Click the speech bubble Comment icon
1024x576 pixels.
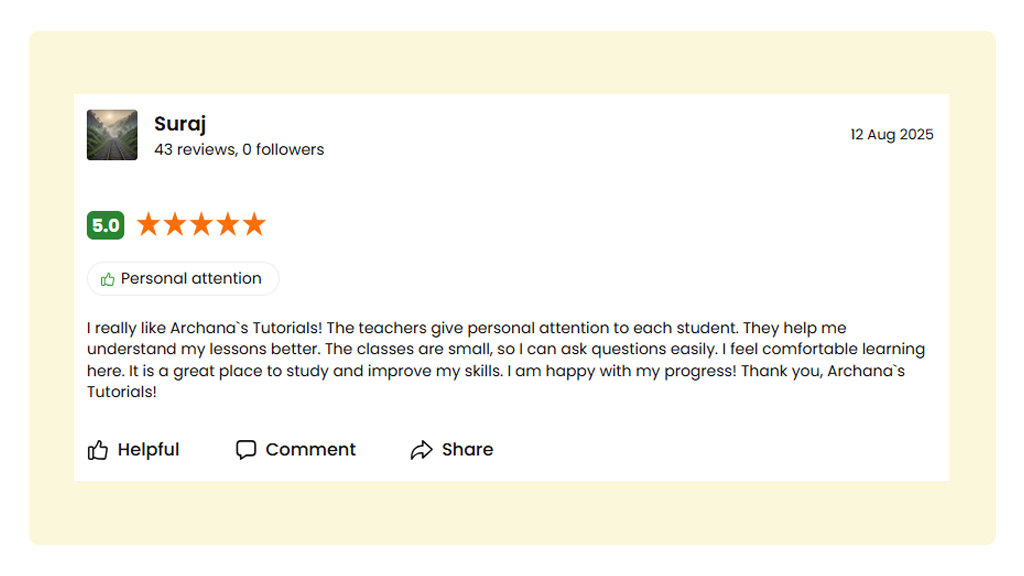pos(246,450)
